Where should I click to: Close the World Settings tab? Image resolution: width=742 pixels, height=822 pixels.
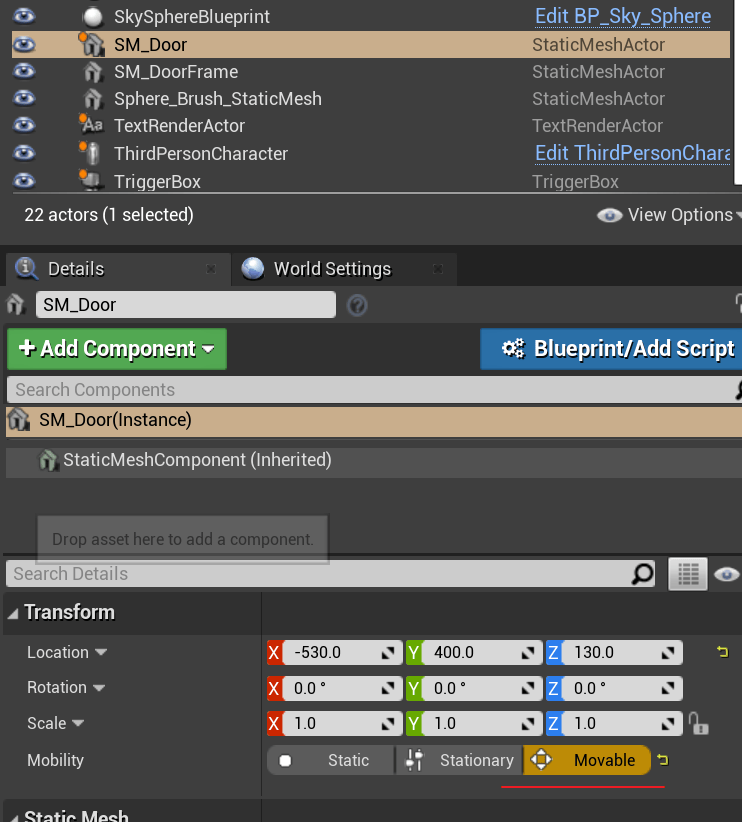(x=437, y=269)
